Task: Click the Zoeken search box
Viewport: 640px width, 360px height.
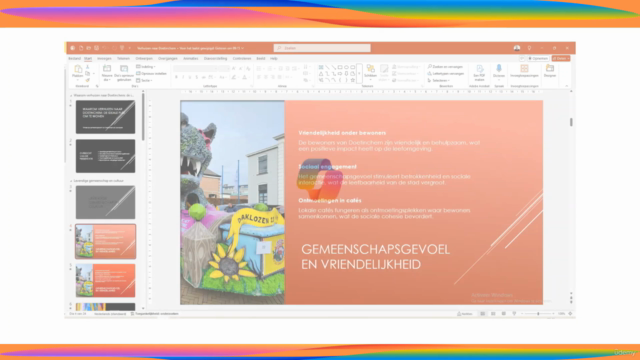Action: click(x=322, y=48)
